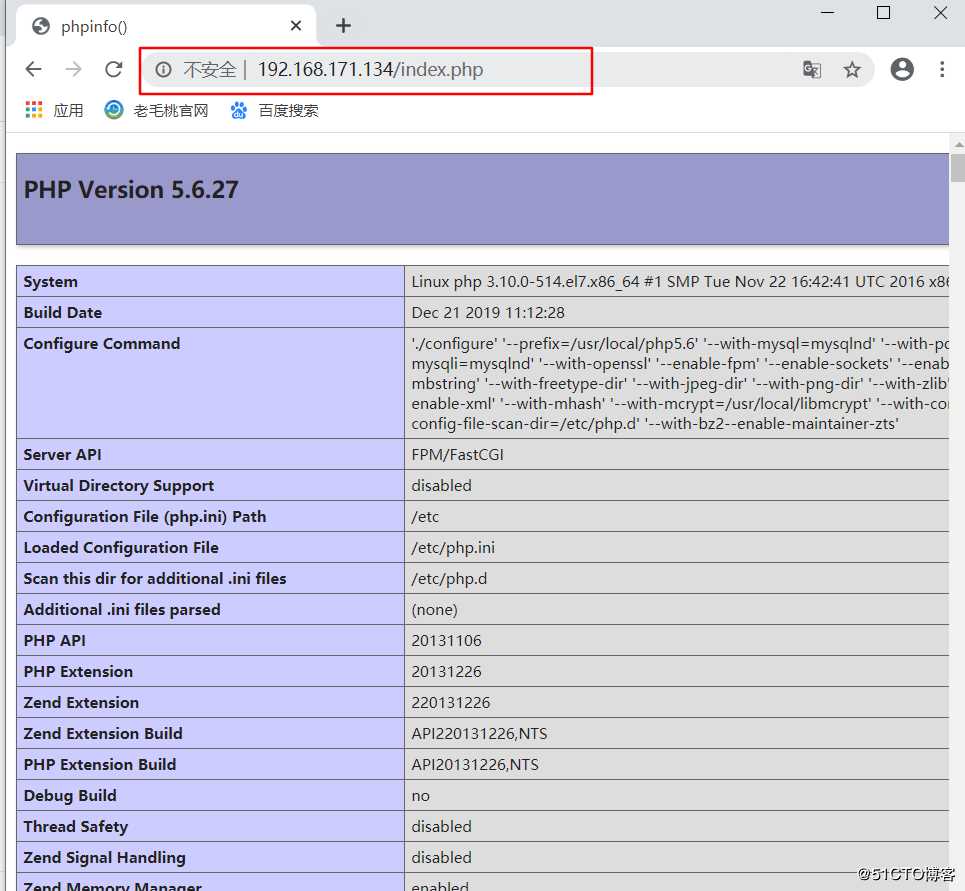Open the Google Translate page icon
The image size is (965, 891).
tap(812, 70)
